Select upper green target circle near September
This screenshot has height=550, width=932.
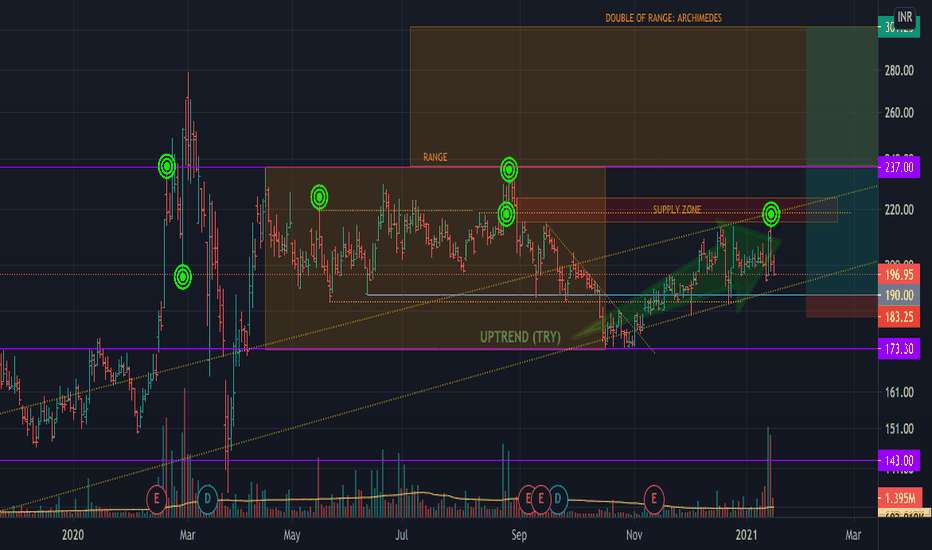tap(509, 169)
